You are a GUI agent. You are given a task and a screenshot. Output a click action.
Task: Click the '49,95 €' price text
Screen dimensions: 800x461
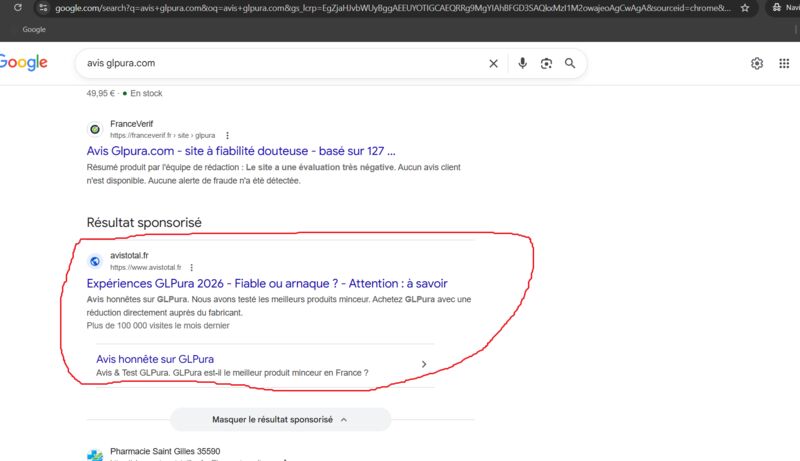coord(101,93)
